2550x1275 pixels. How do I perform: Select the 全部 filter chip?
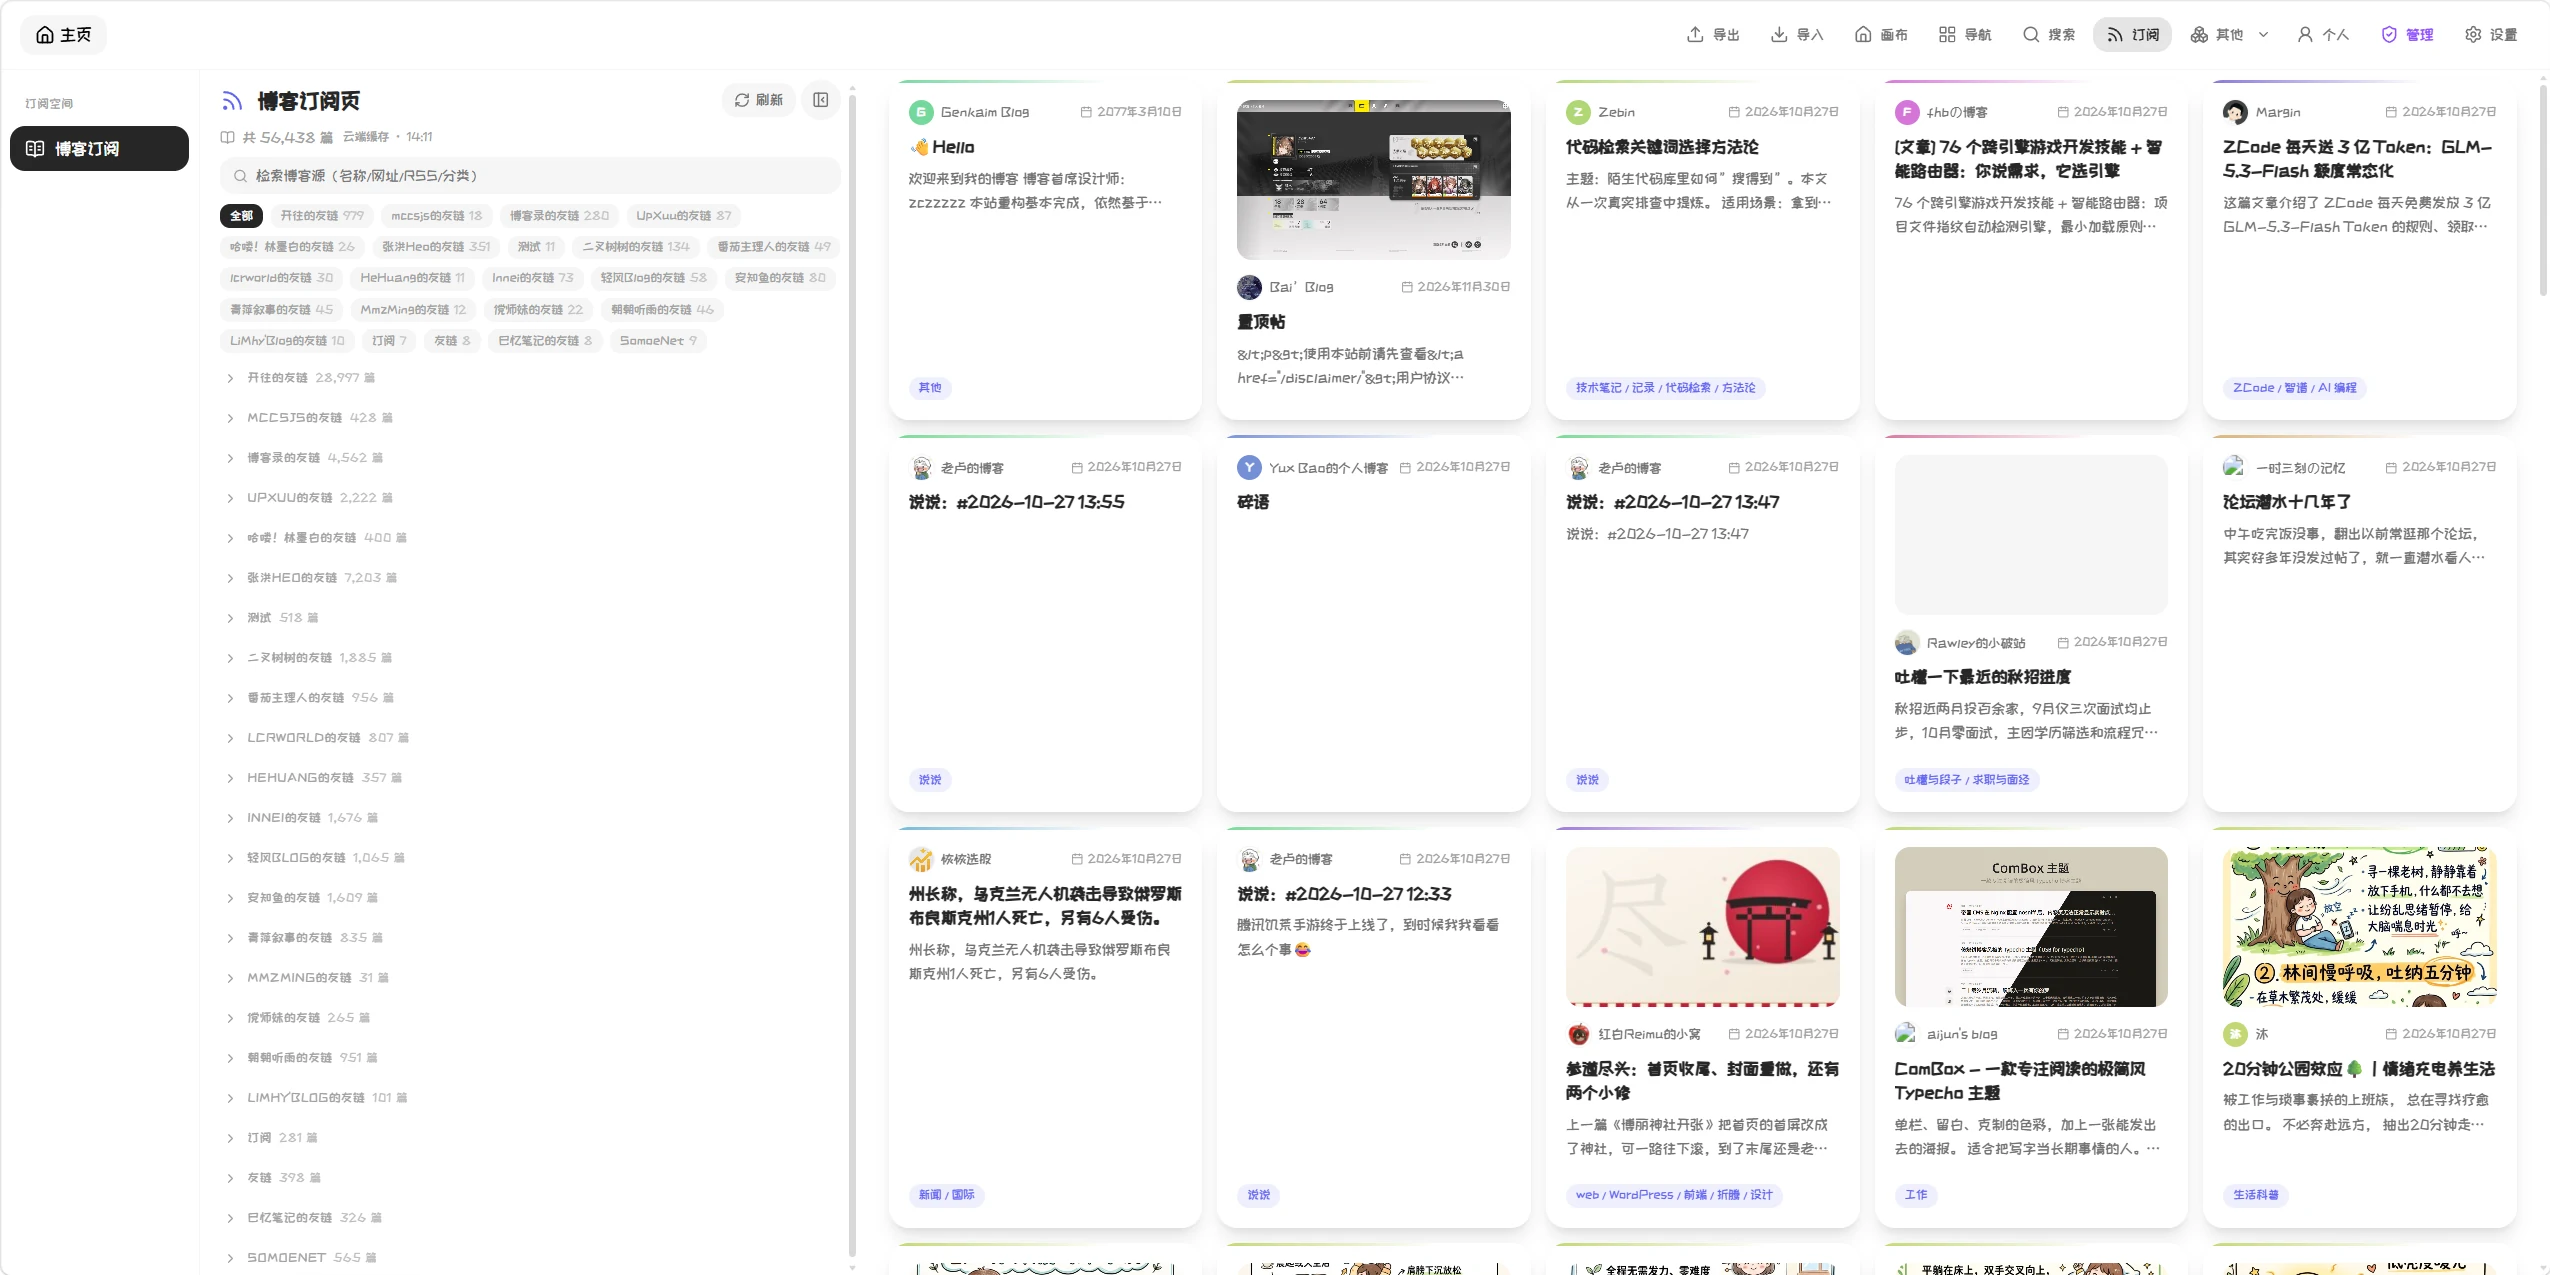(x=241, y=215)
